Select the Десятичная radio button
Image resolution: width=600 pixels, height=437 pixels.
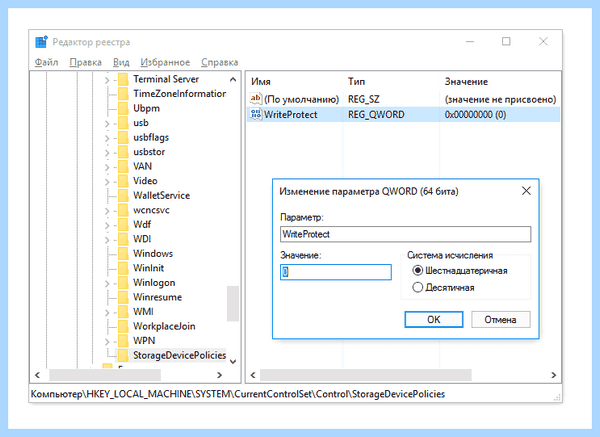point(417,287)
